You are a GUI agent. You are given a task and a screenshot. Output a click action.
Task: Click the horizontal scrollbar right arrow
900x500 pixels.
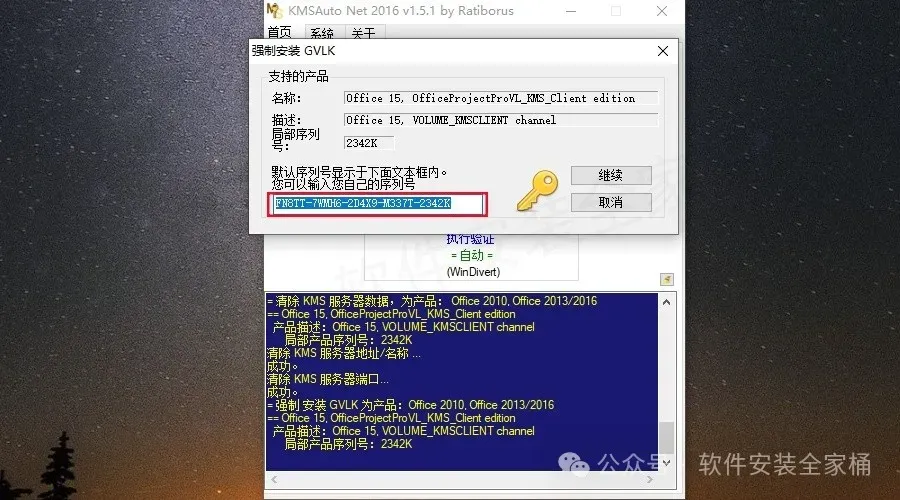[650, 479]
